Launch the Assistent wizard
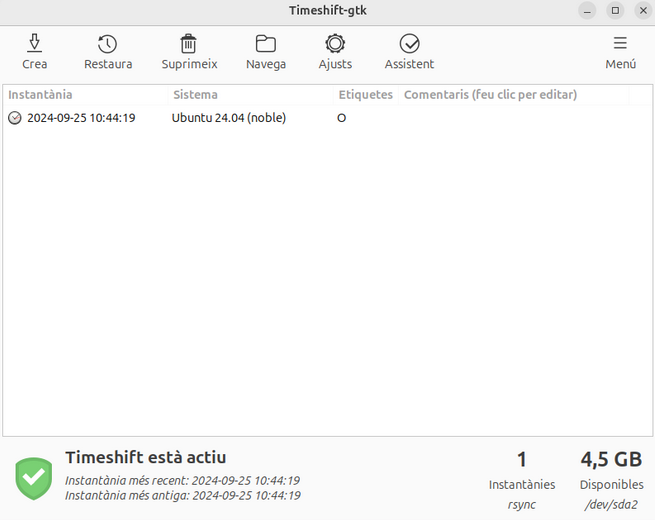Image resolution: width=655 pixels, height=520 pixels. [x=409, y=44]
